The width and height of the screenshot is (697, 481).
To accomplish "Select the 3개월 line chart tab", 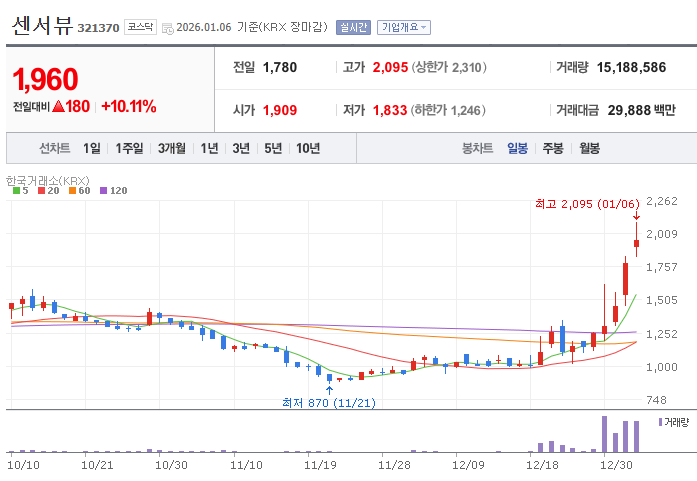I will pos(172,148).
